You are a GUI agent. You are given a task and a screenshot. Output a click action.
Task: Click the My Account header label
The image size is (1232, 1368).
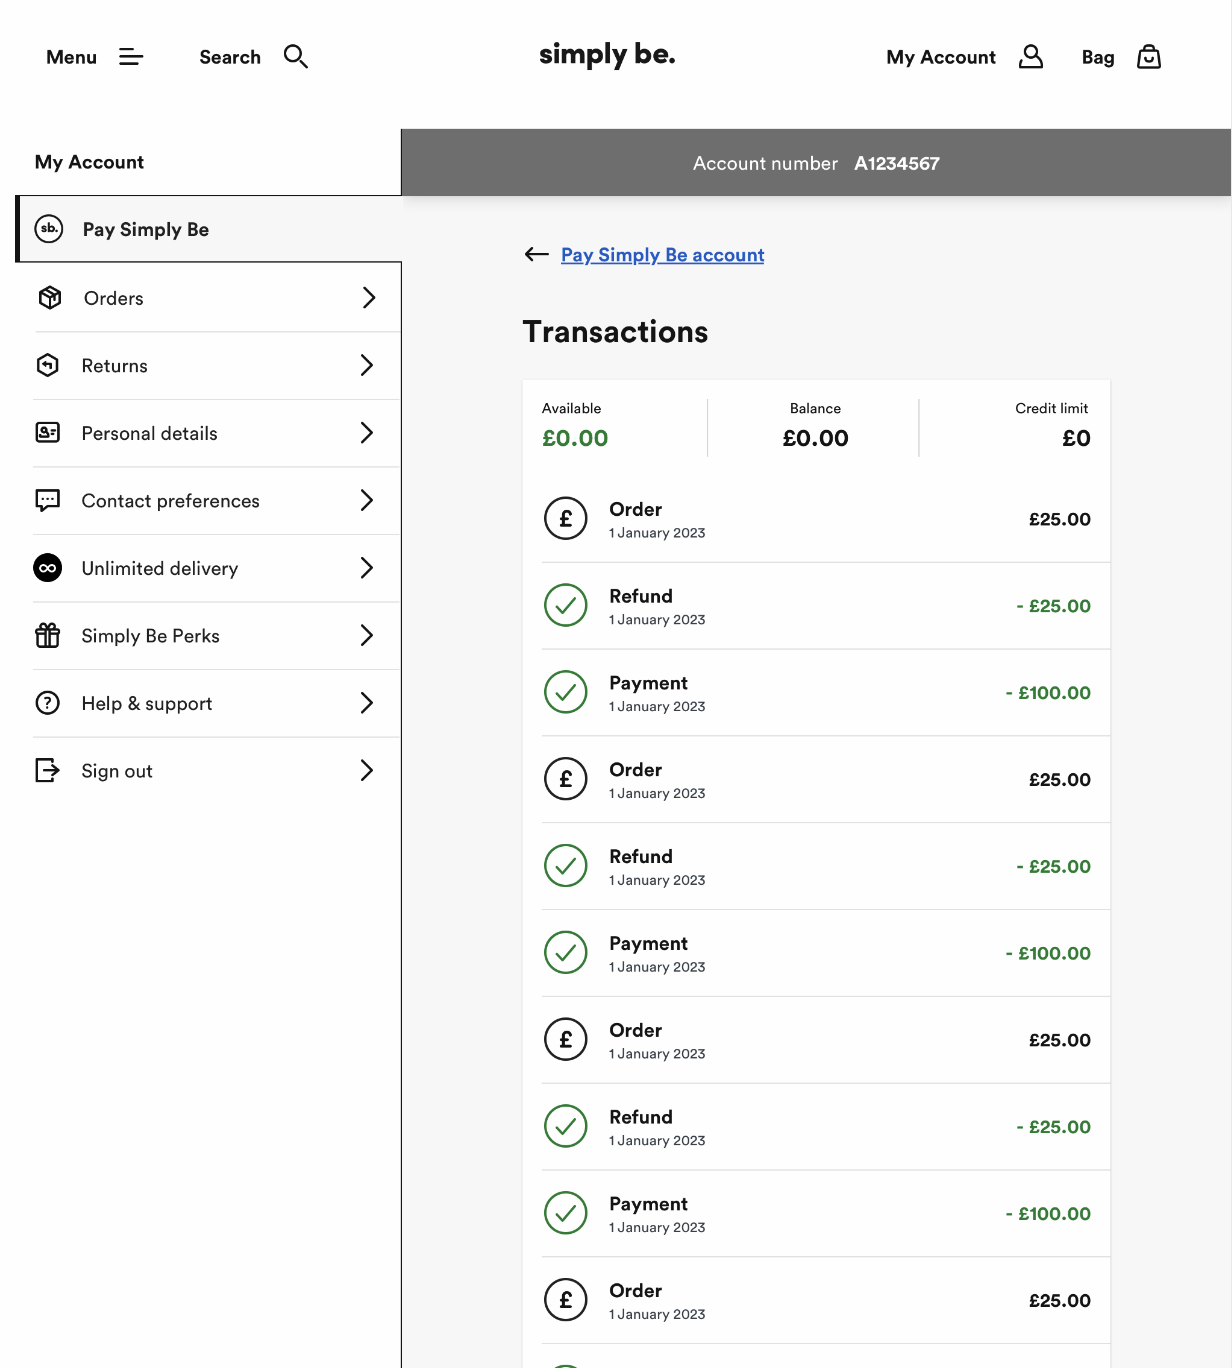[x=941, y=57]
